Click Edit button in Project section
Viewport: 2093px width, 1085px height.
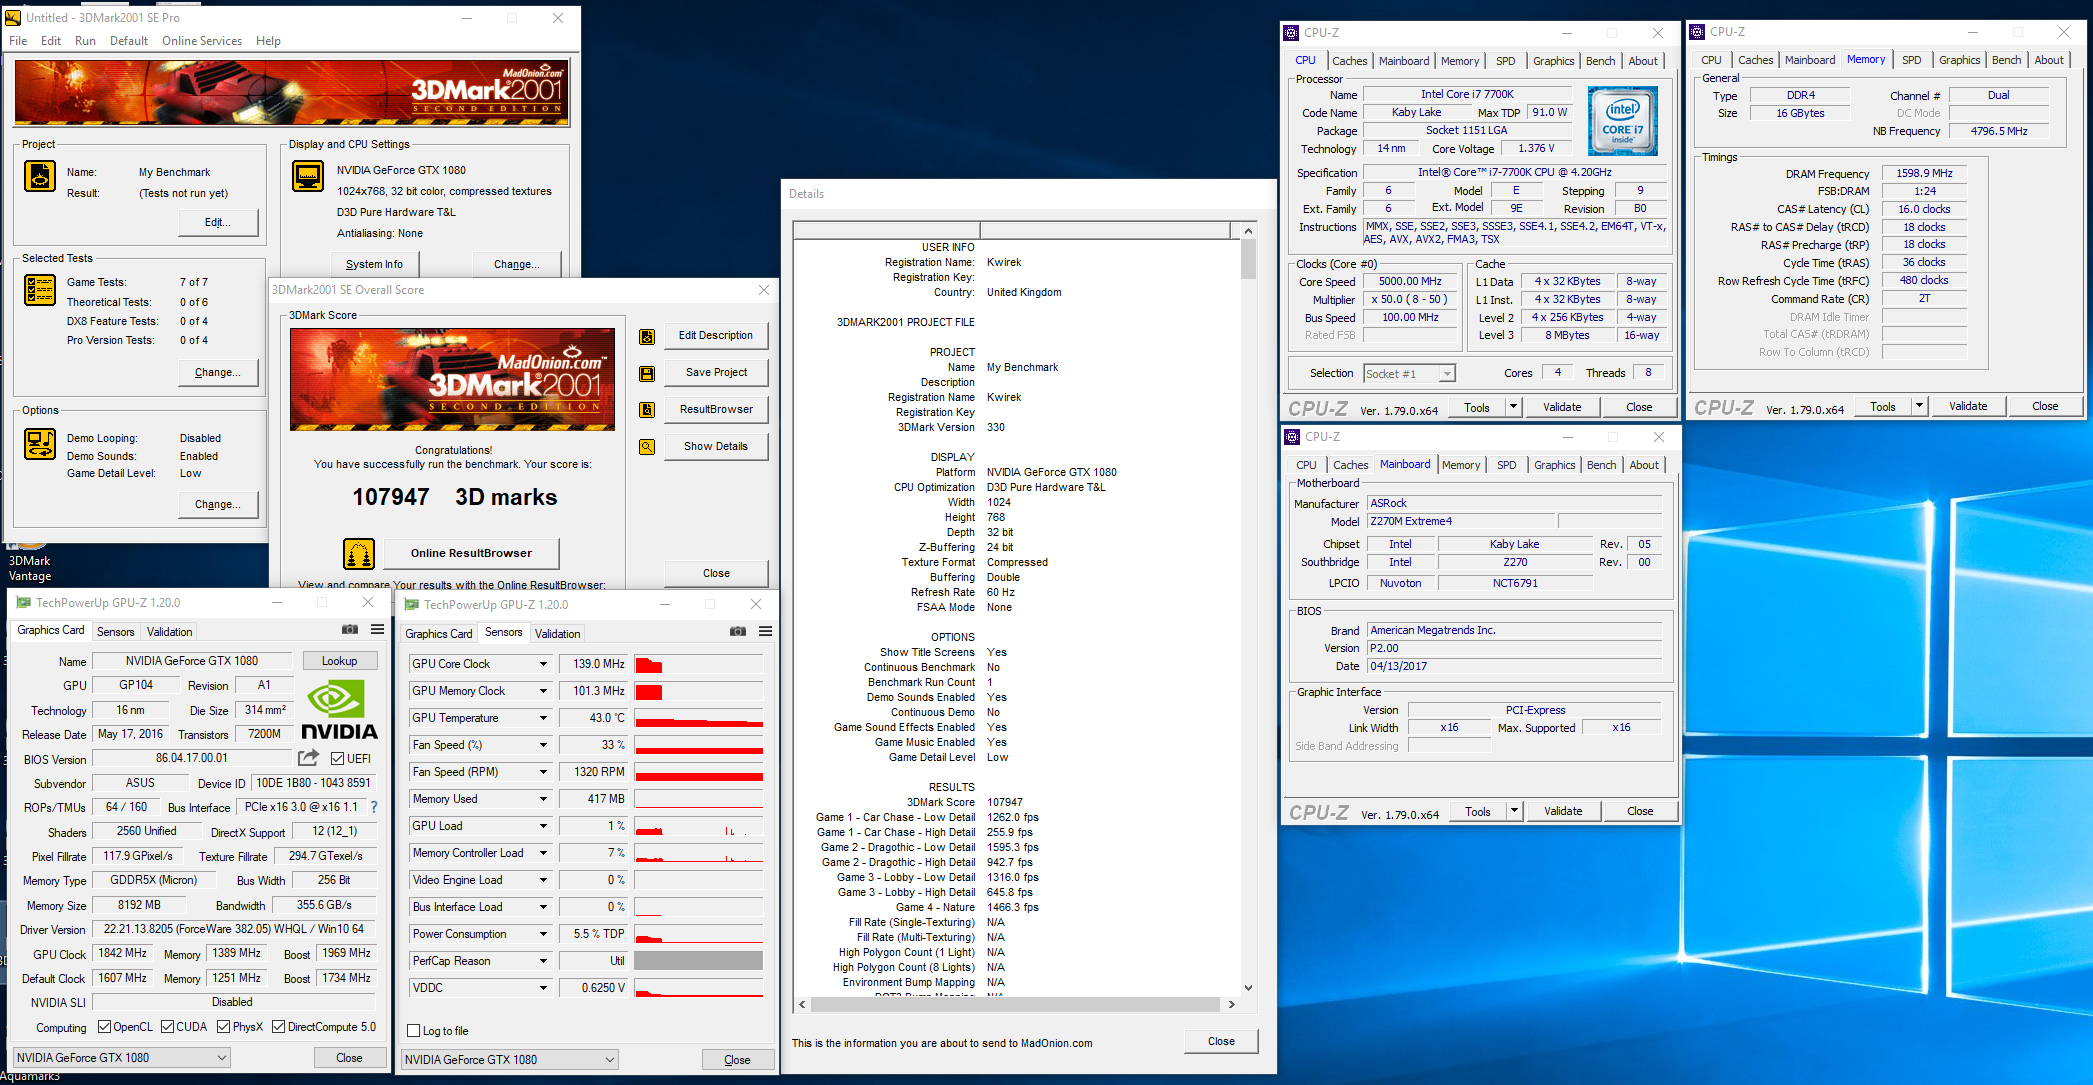click(x=218, y=222)
